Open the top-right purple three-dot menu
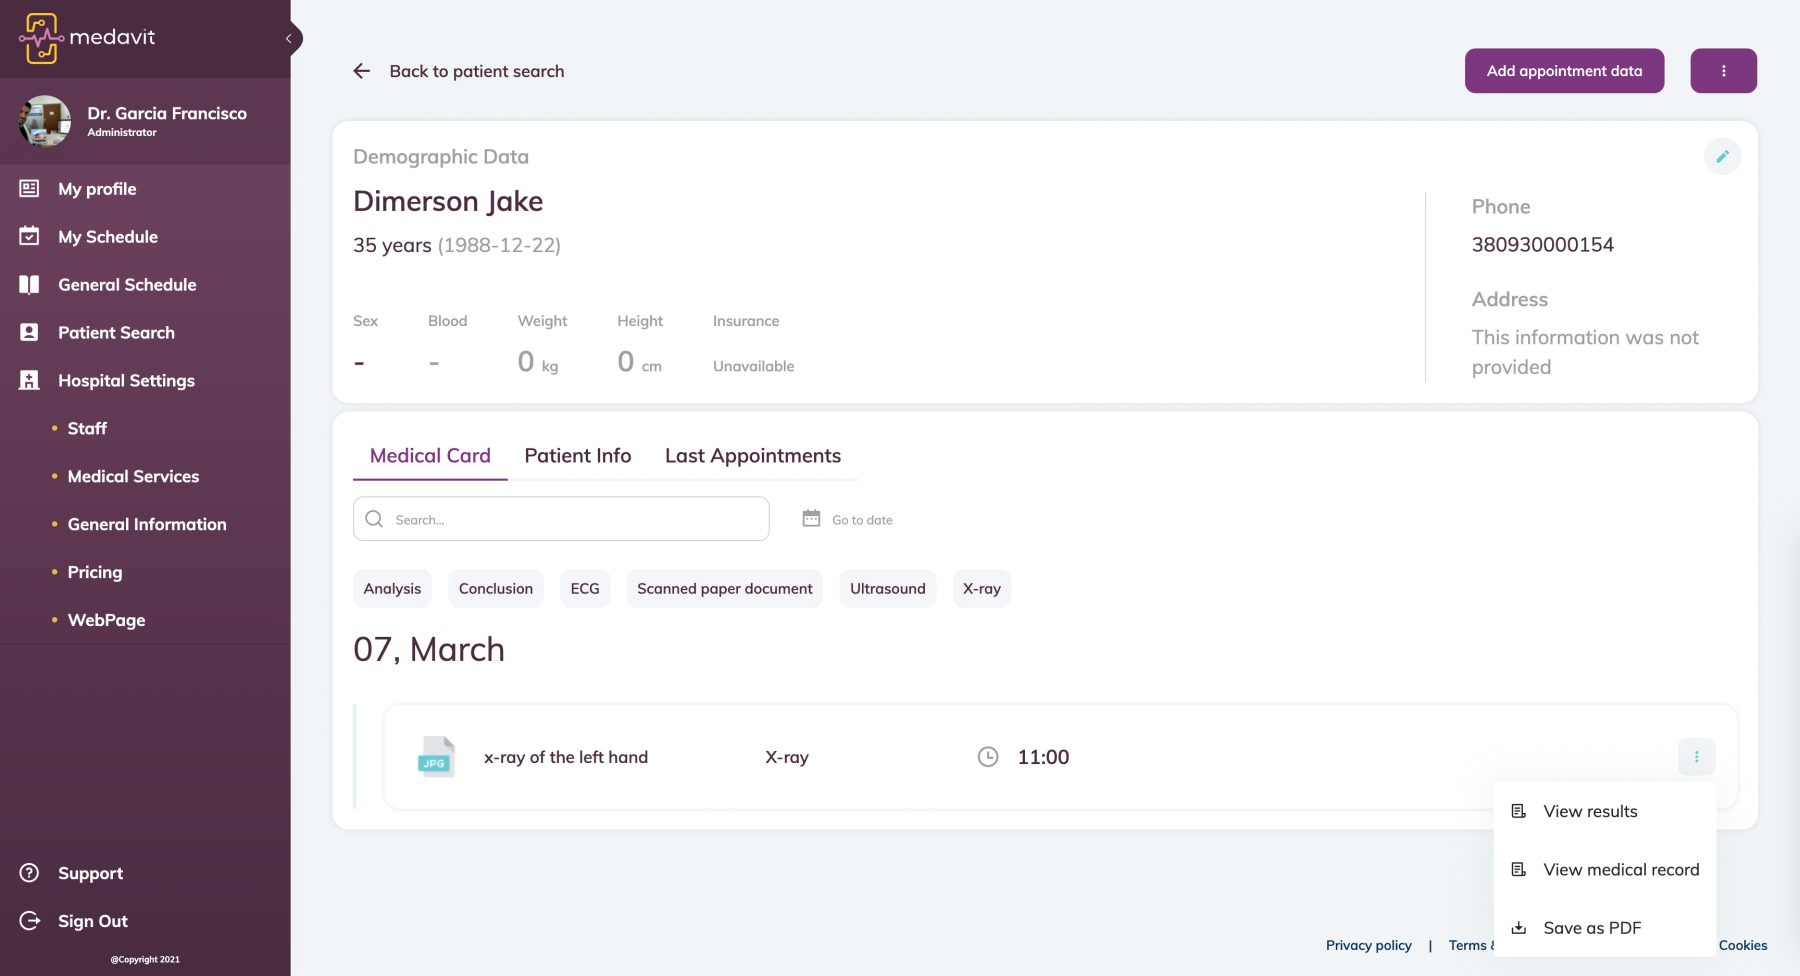The height and width of the screenshot is (976, 1800). coord(1723,71)
